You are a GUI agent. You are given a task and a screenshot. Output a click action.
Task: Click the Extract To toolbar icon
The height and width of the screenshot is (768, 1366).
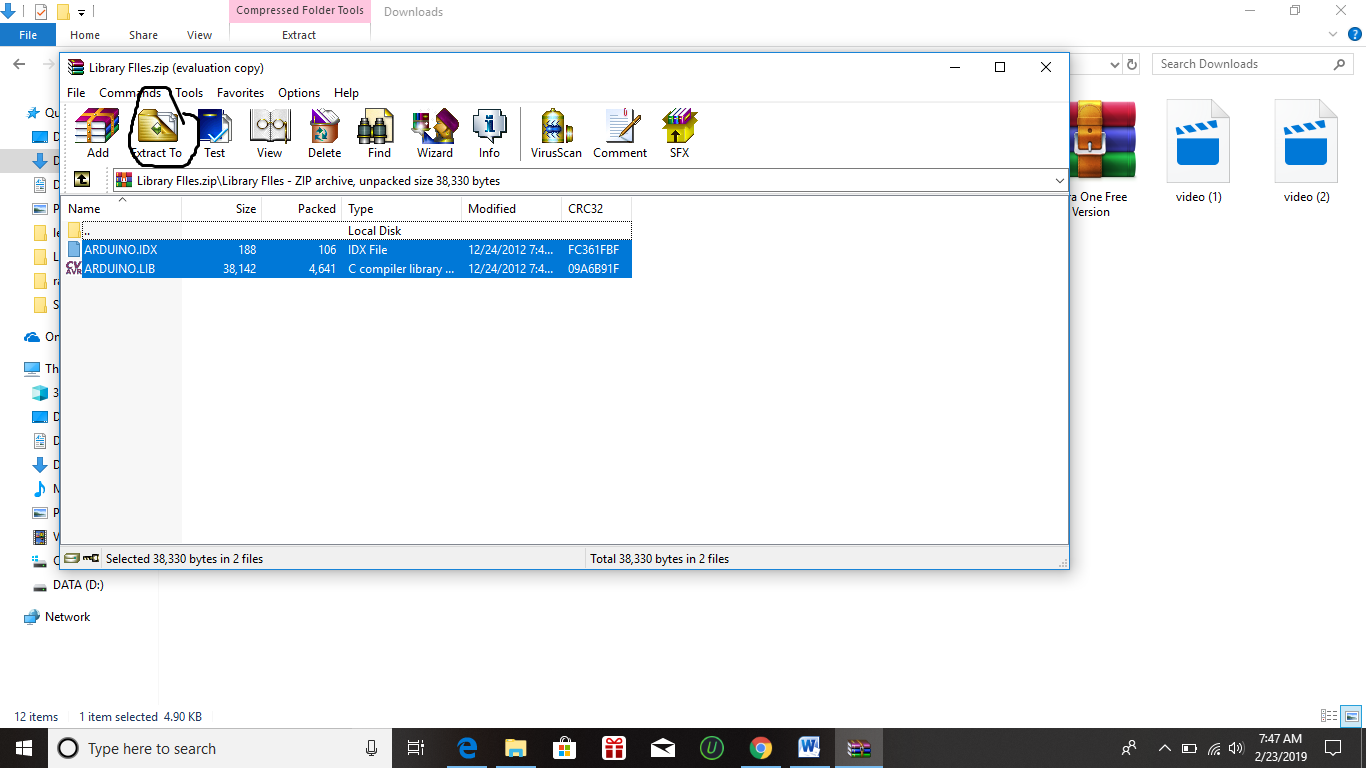(x=157, y=133)
